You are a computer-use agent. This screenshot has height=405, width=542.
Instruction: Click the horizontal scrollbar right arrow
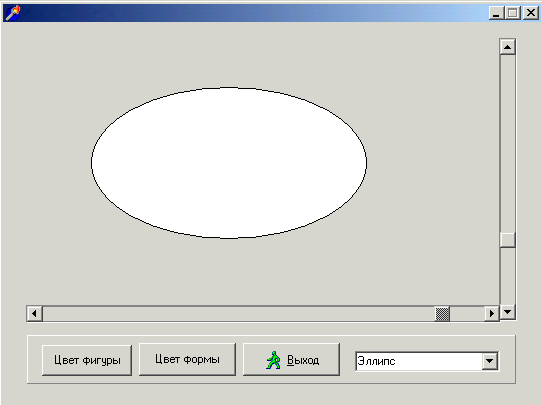pos(492,314)
